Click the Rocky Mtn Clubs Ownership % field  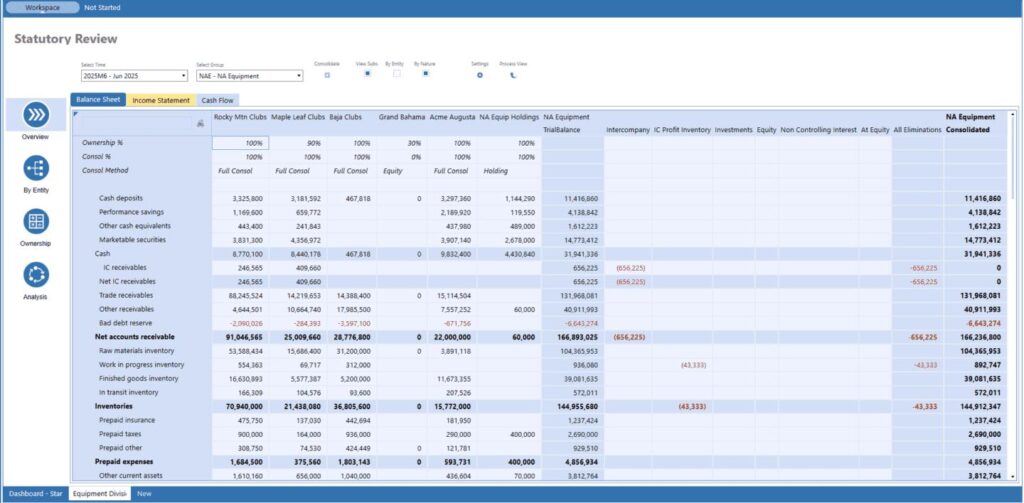[240, 143]
